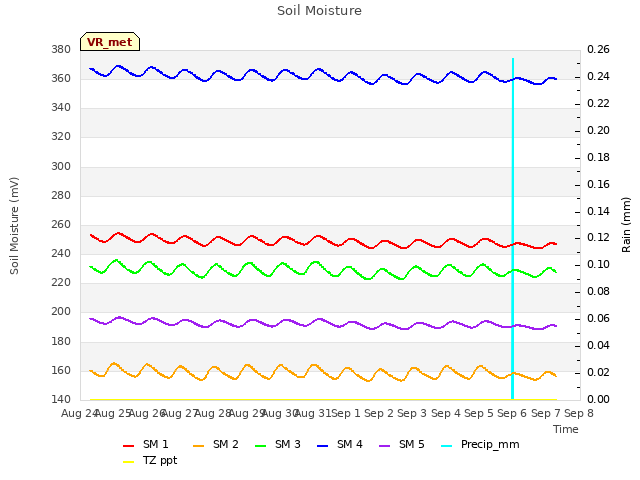Select SM 4 legend entry
The height and width of the screenshot is (480, 640).
tap(340, 444)
